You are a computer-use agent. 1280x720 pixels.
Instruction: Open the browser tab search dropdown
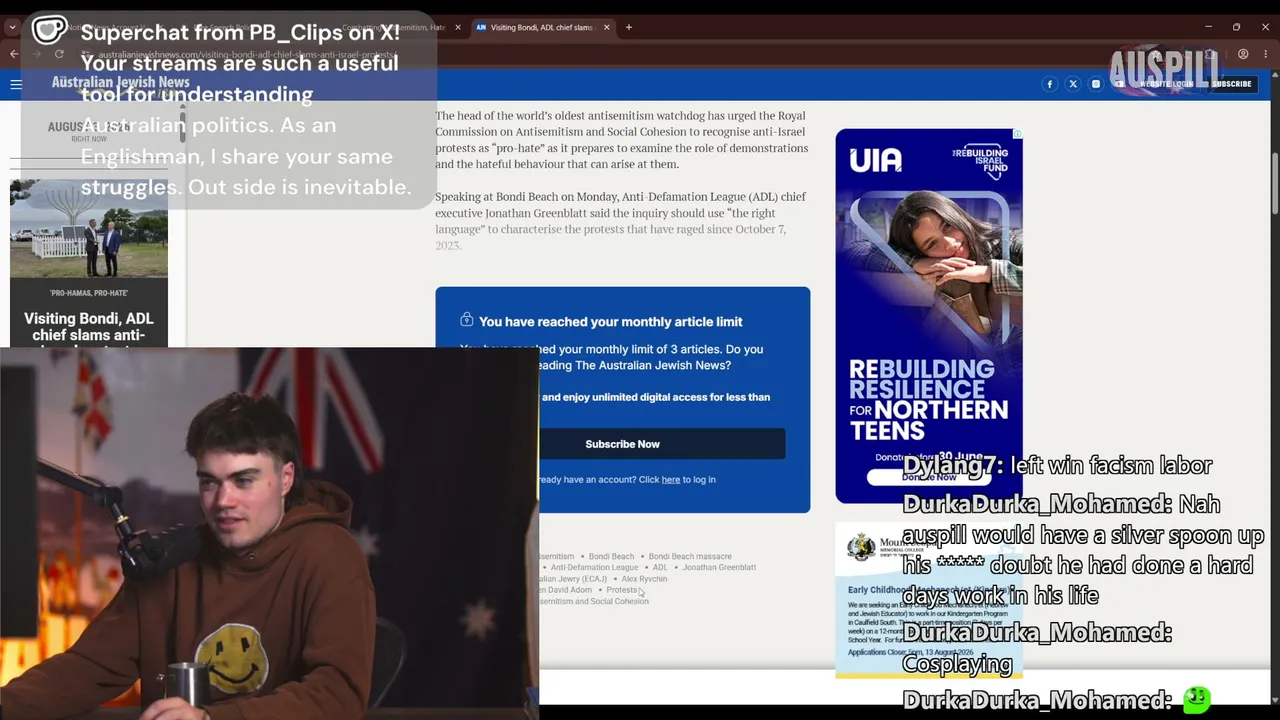pyautogui.click(x=12, y=27)
